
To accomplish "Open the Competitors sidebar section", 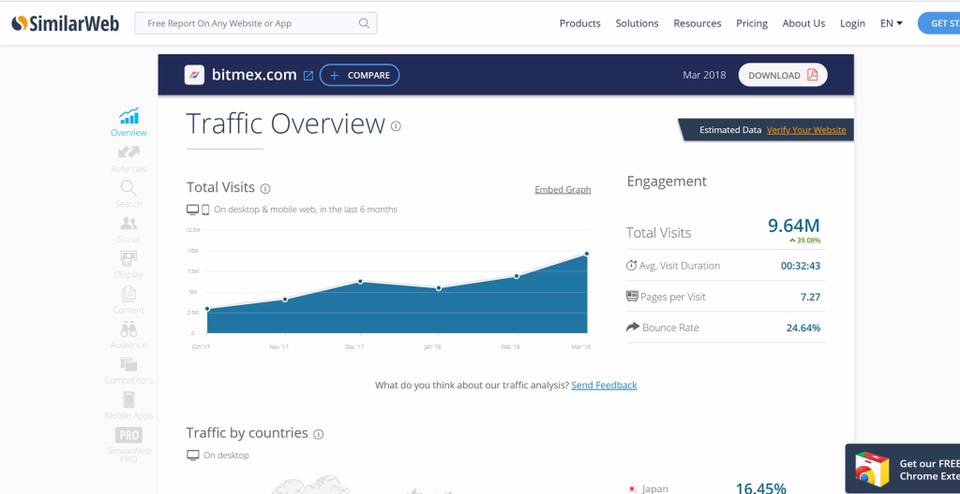I will click(x=129, y=370).
